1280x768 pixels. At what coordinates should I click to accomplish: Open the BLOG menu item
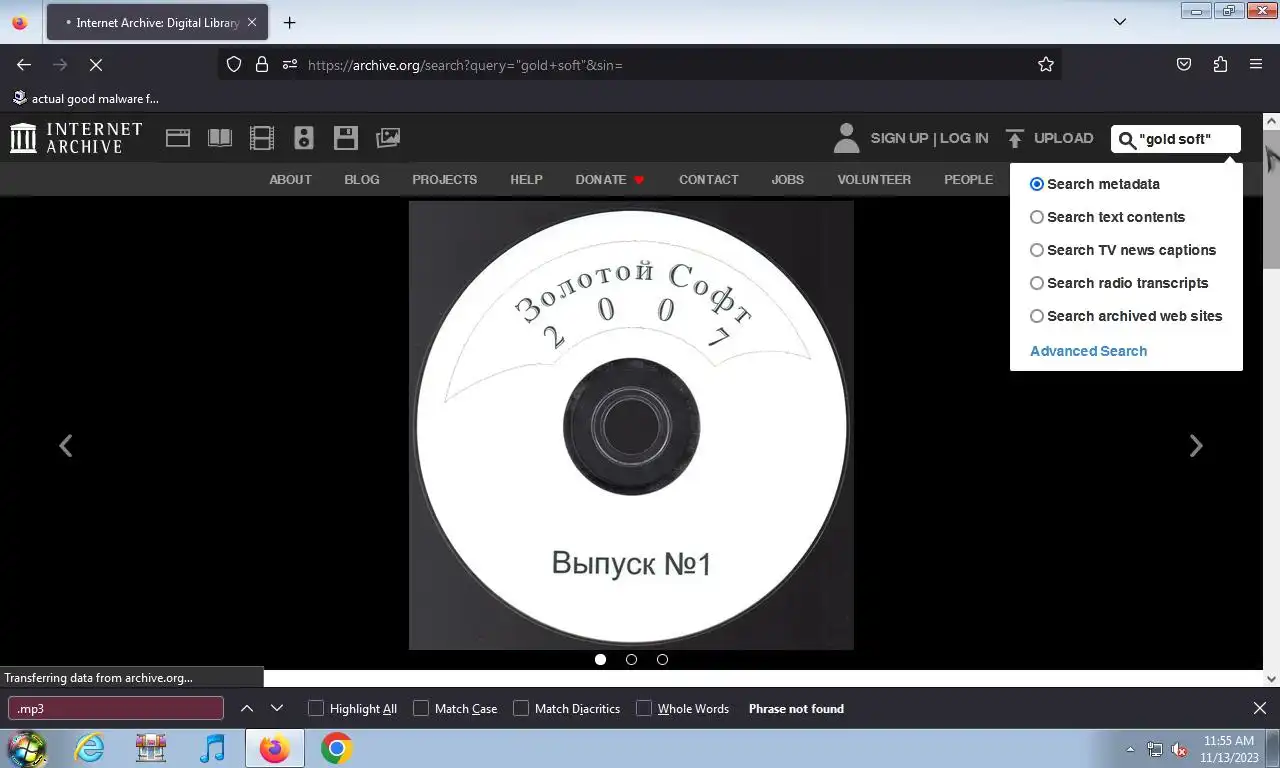point(362,180)
